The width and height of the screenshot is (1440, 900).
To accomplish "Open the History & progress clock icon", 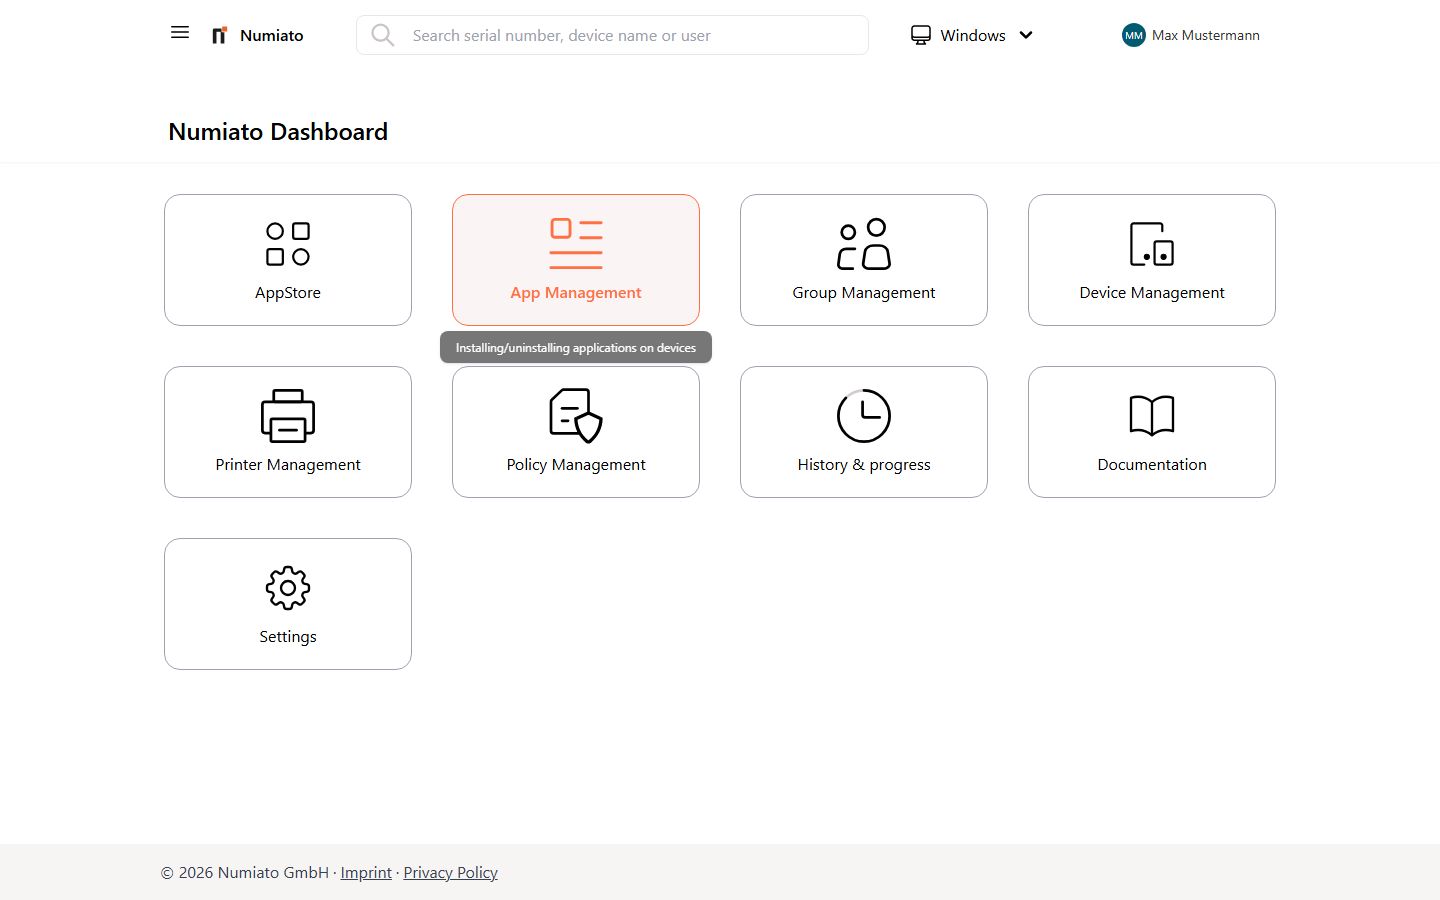I will coord(863,414).
